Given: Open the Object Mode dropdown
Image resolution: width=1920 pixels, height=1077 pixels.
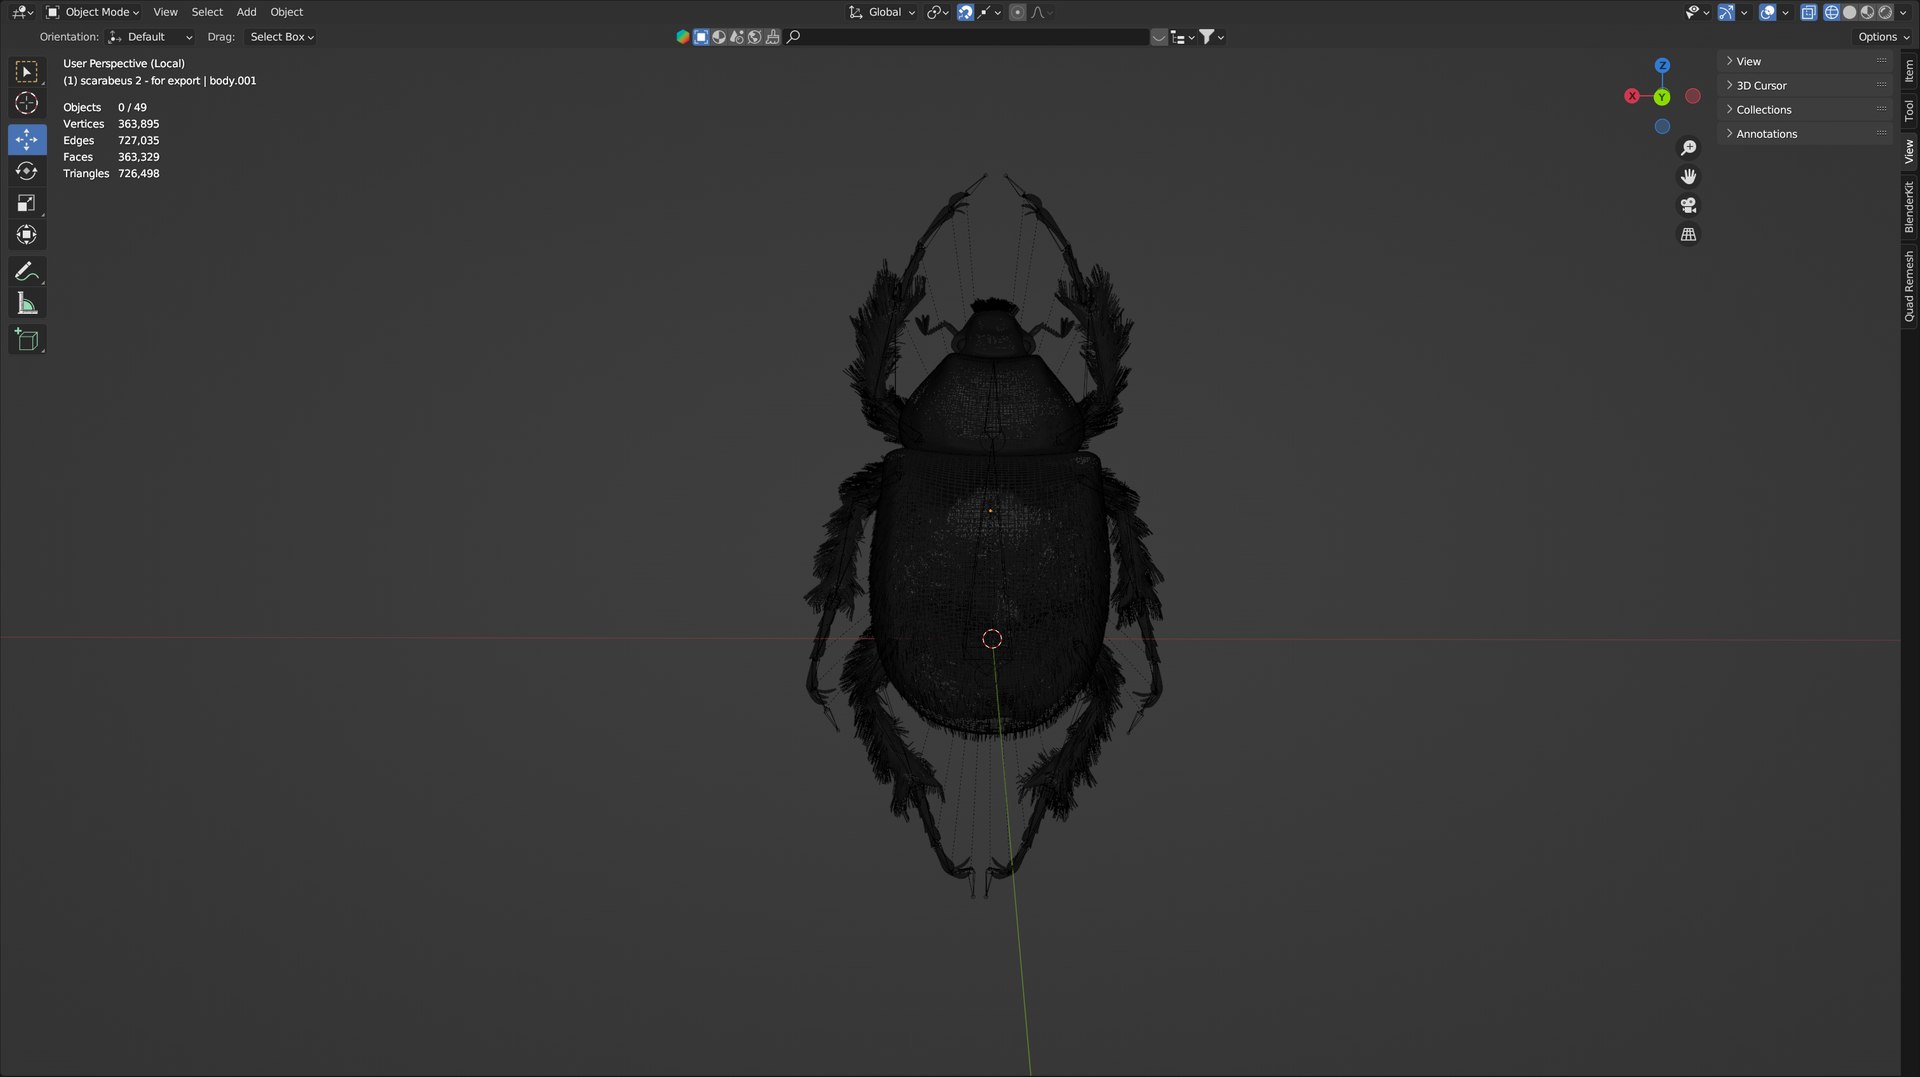Looking at the screenshot, I should point(93,12).
